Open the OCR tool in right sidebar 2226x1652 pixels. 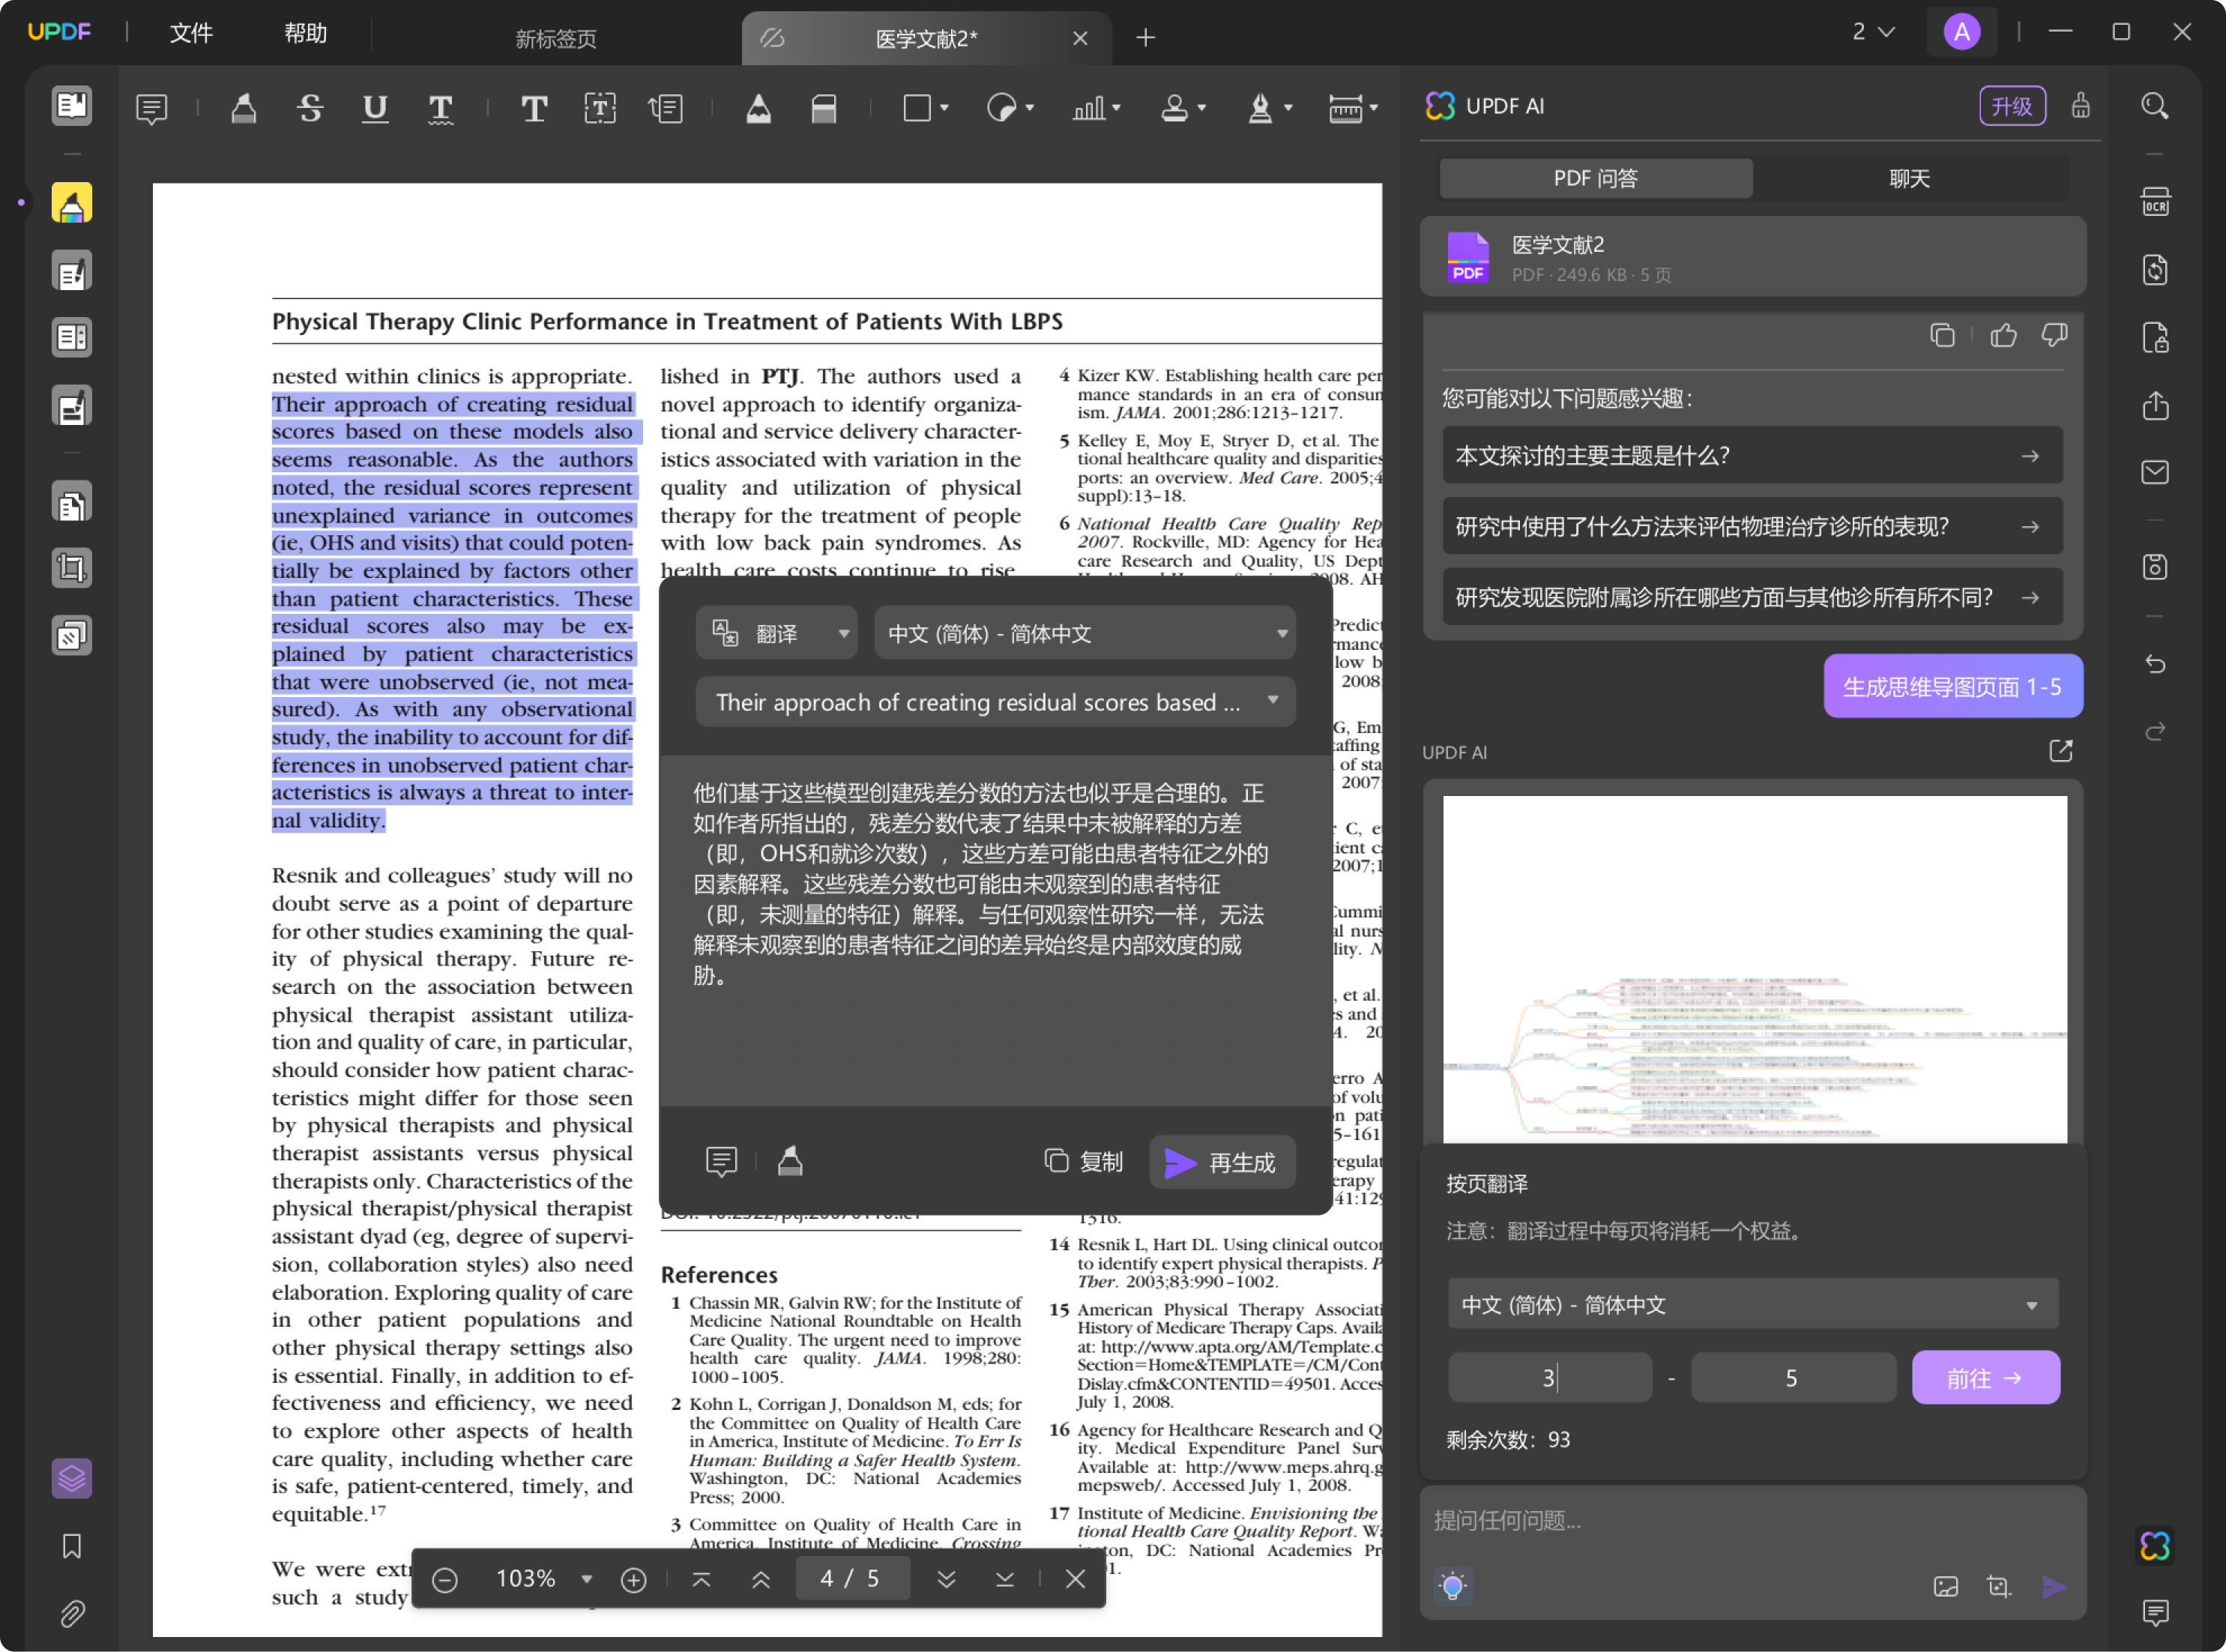(x=2155, y=202)
